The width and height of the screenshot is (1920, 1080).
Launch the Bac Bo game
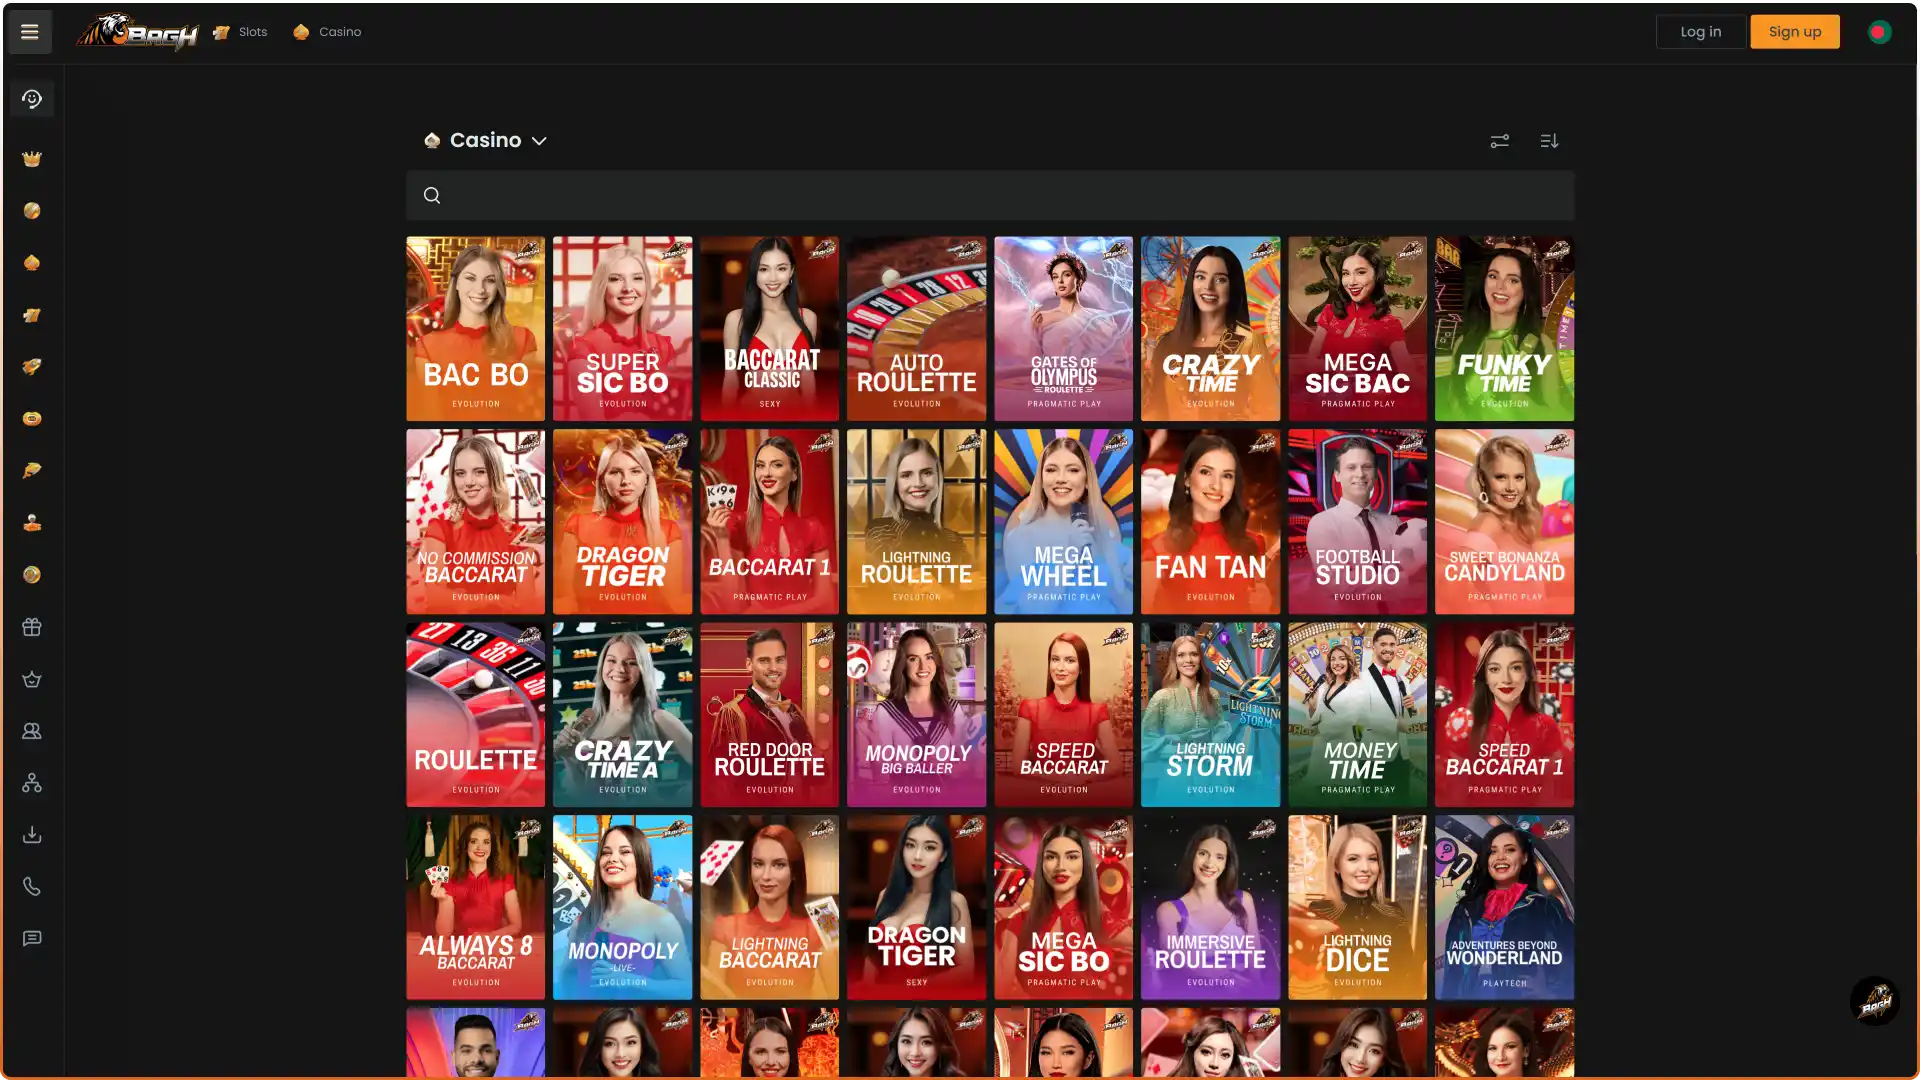click(x=476, y=329)
